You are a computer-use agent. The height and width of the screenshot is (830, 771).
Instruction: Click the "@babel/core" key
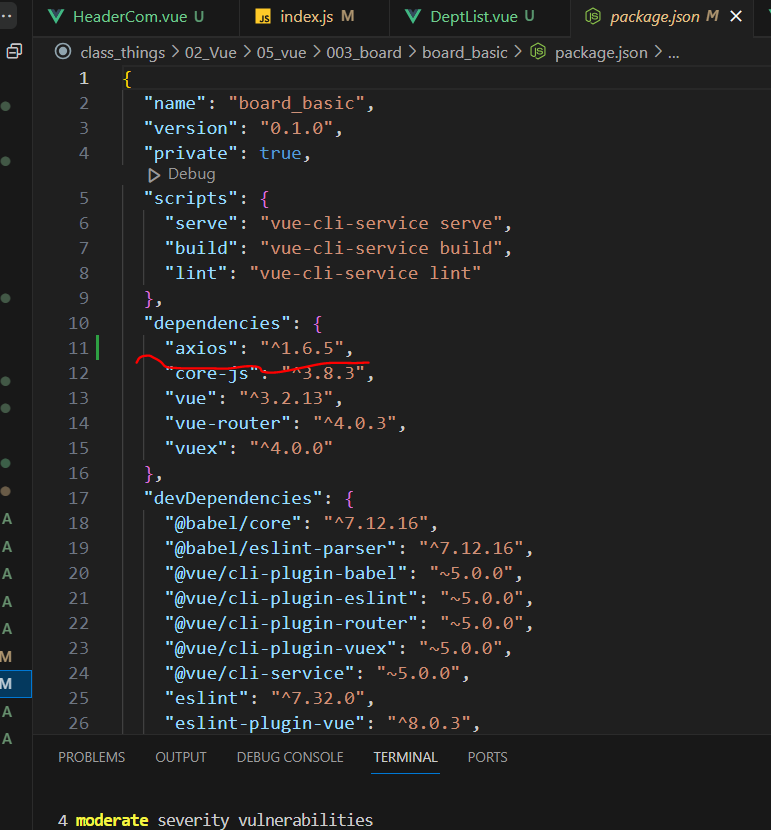click(233, 523)
